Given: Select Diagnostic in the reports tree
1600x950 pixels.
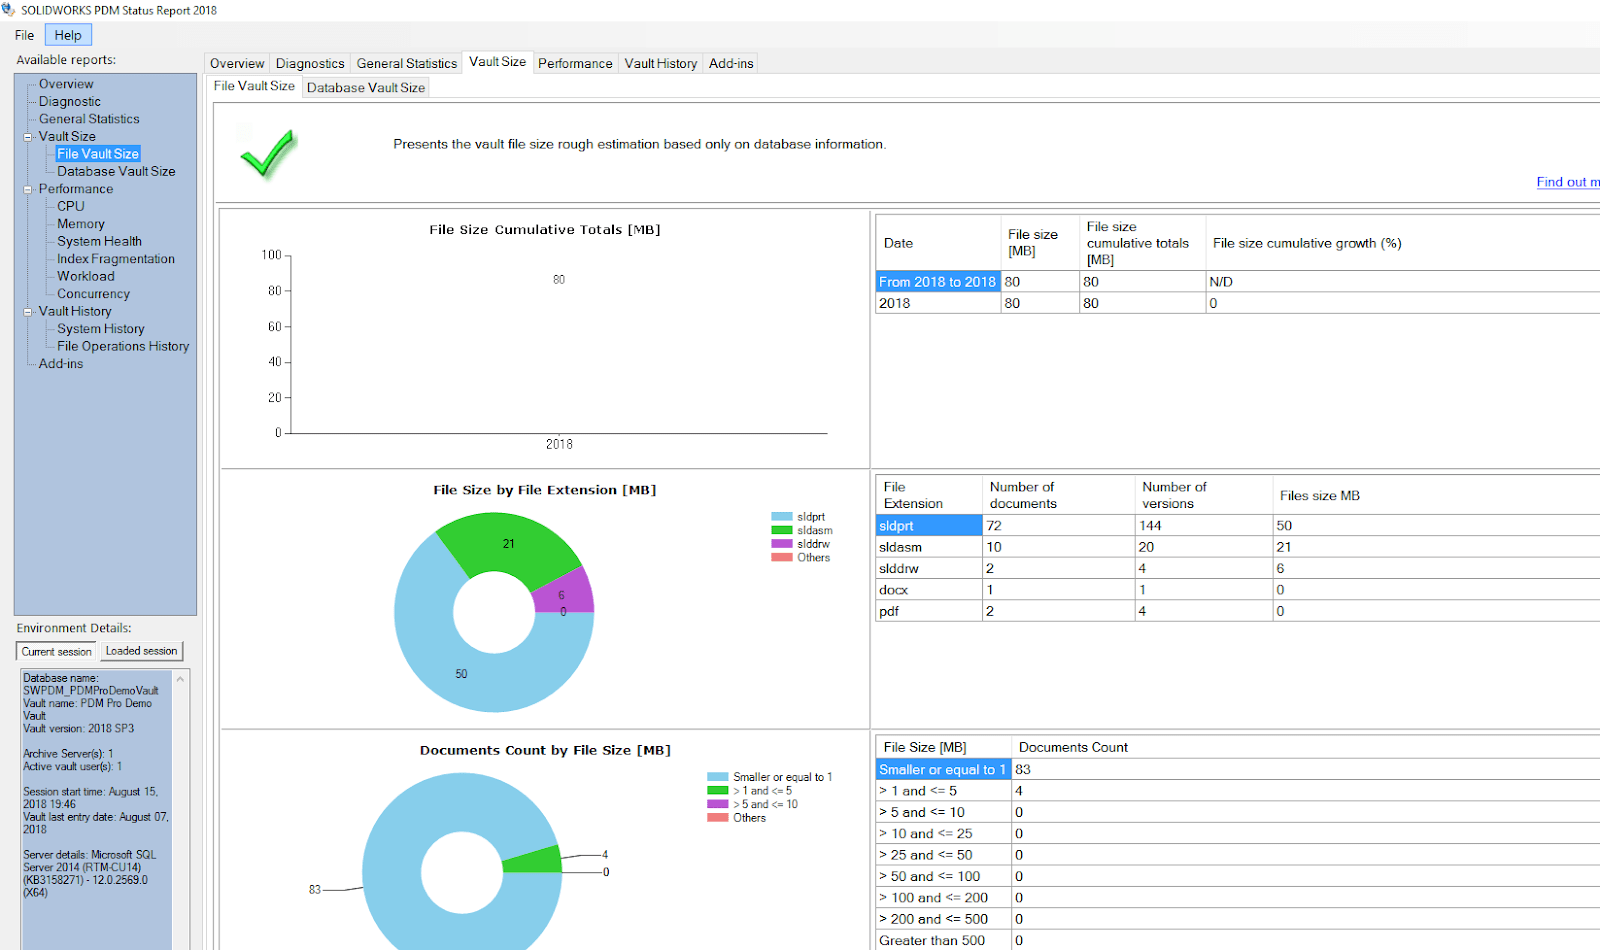Looking at the screenshot, I should (x=70, y=101).
